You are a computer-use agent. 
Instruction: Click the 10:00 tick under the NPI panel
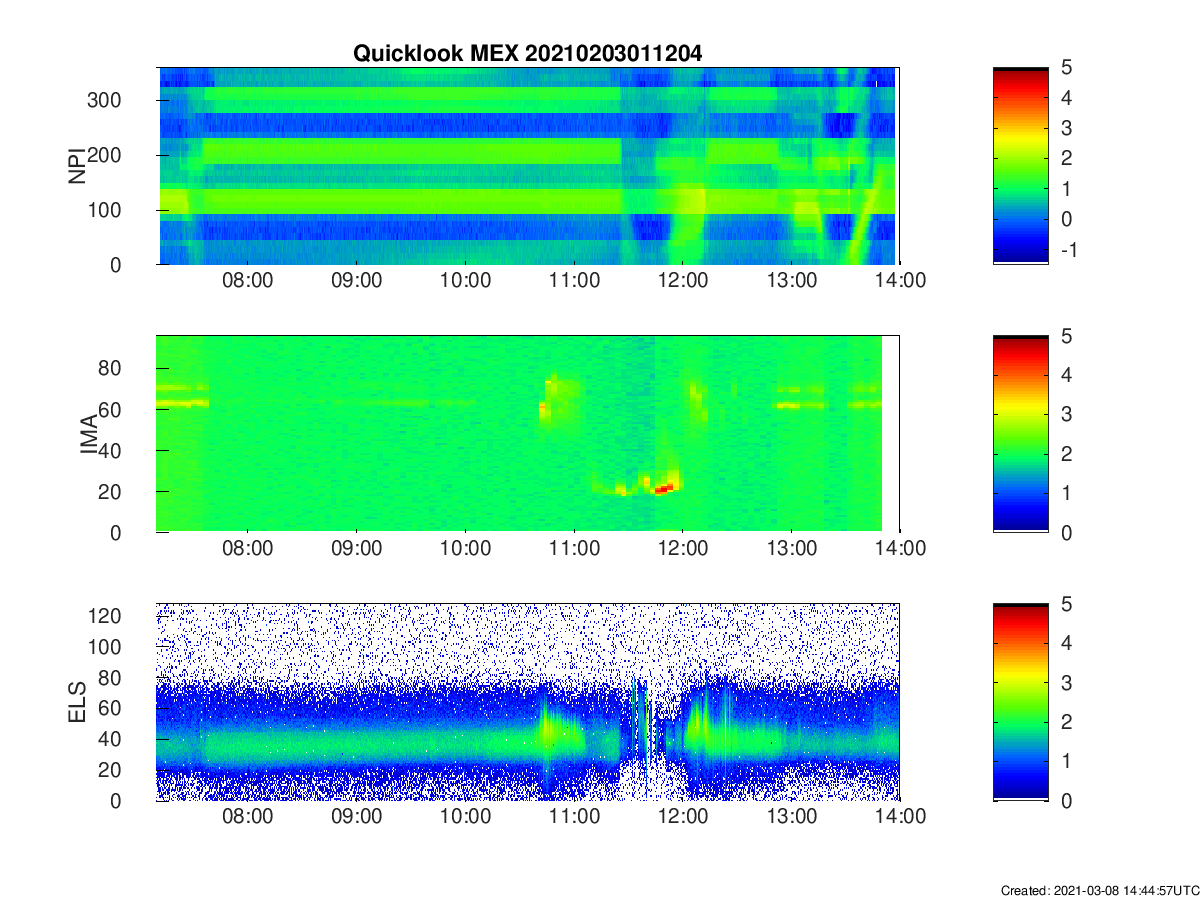465,281
